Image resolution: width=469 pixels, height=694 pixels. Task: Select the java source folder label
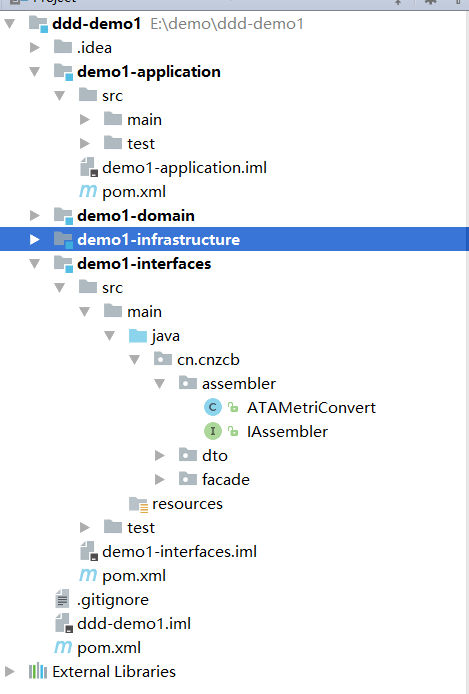tap(165, 336)
